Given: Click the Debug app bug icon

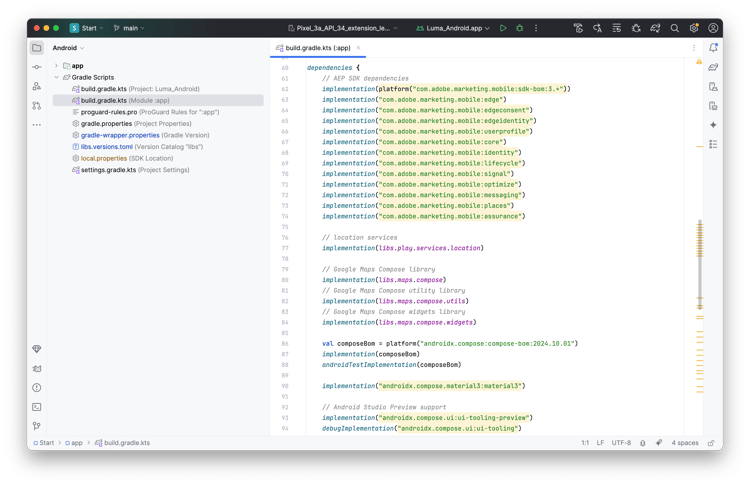Looking at the screenshot, I should tap(520, 28).
